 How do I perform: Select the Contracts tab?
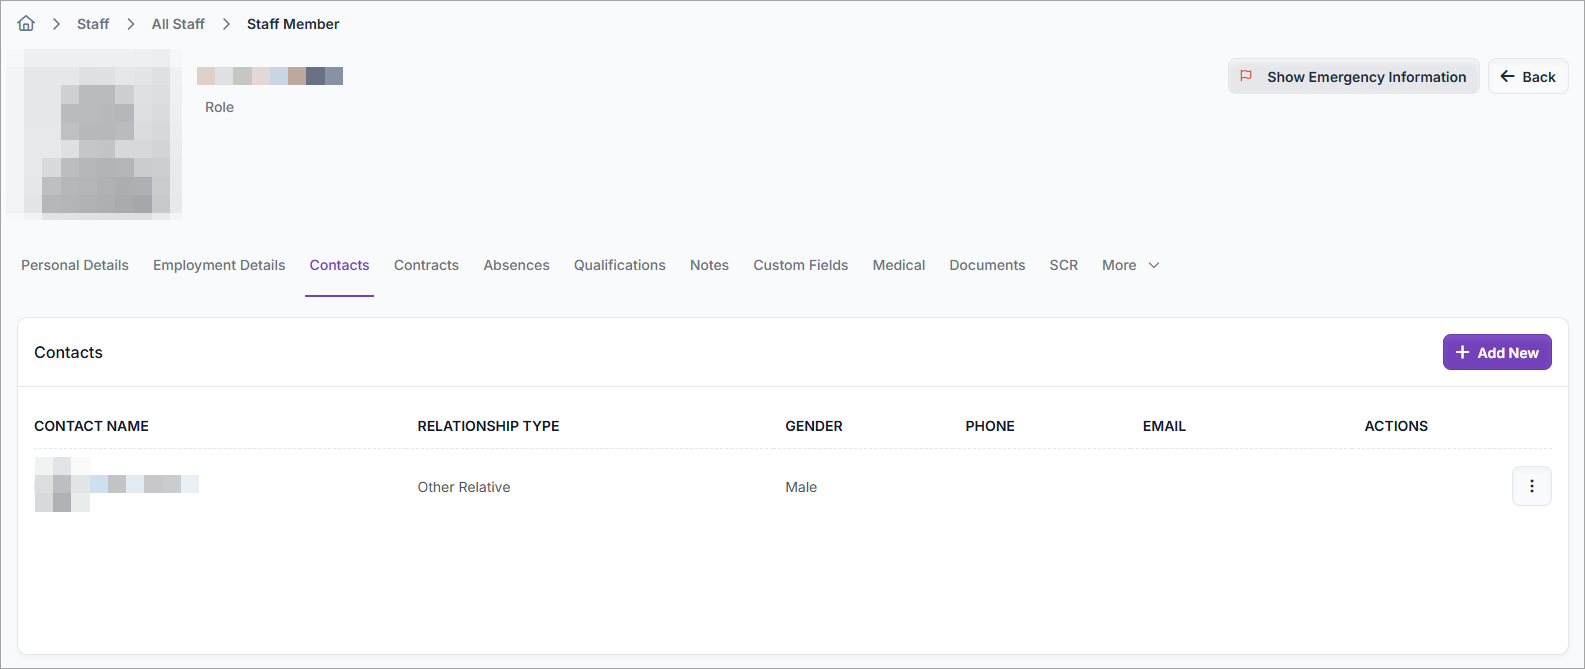426,265
